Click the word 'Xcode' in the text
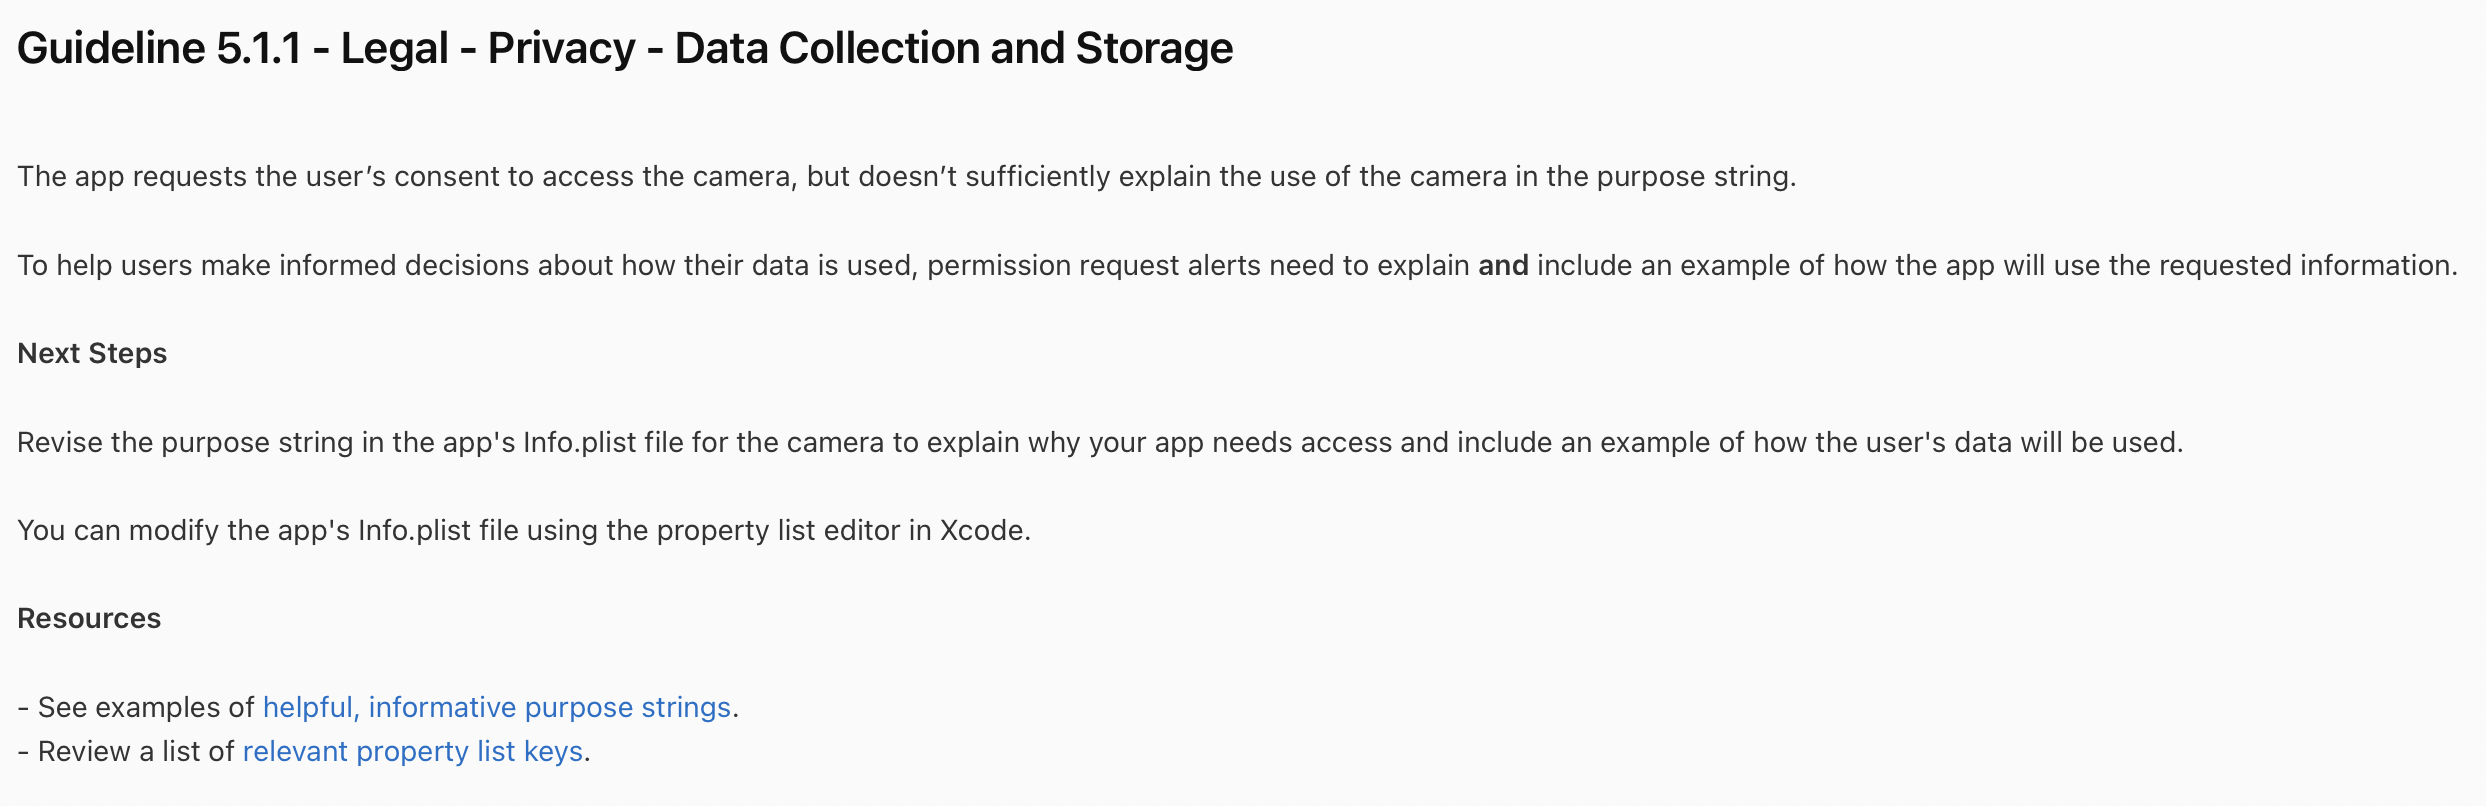This screenshot has width=2486, height=806. [x=985, y=530]
